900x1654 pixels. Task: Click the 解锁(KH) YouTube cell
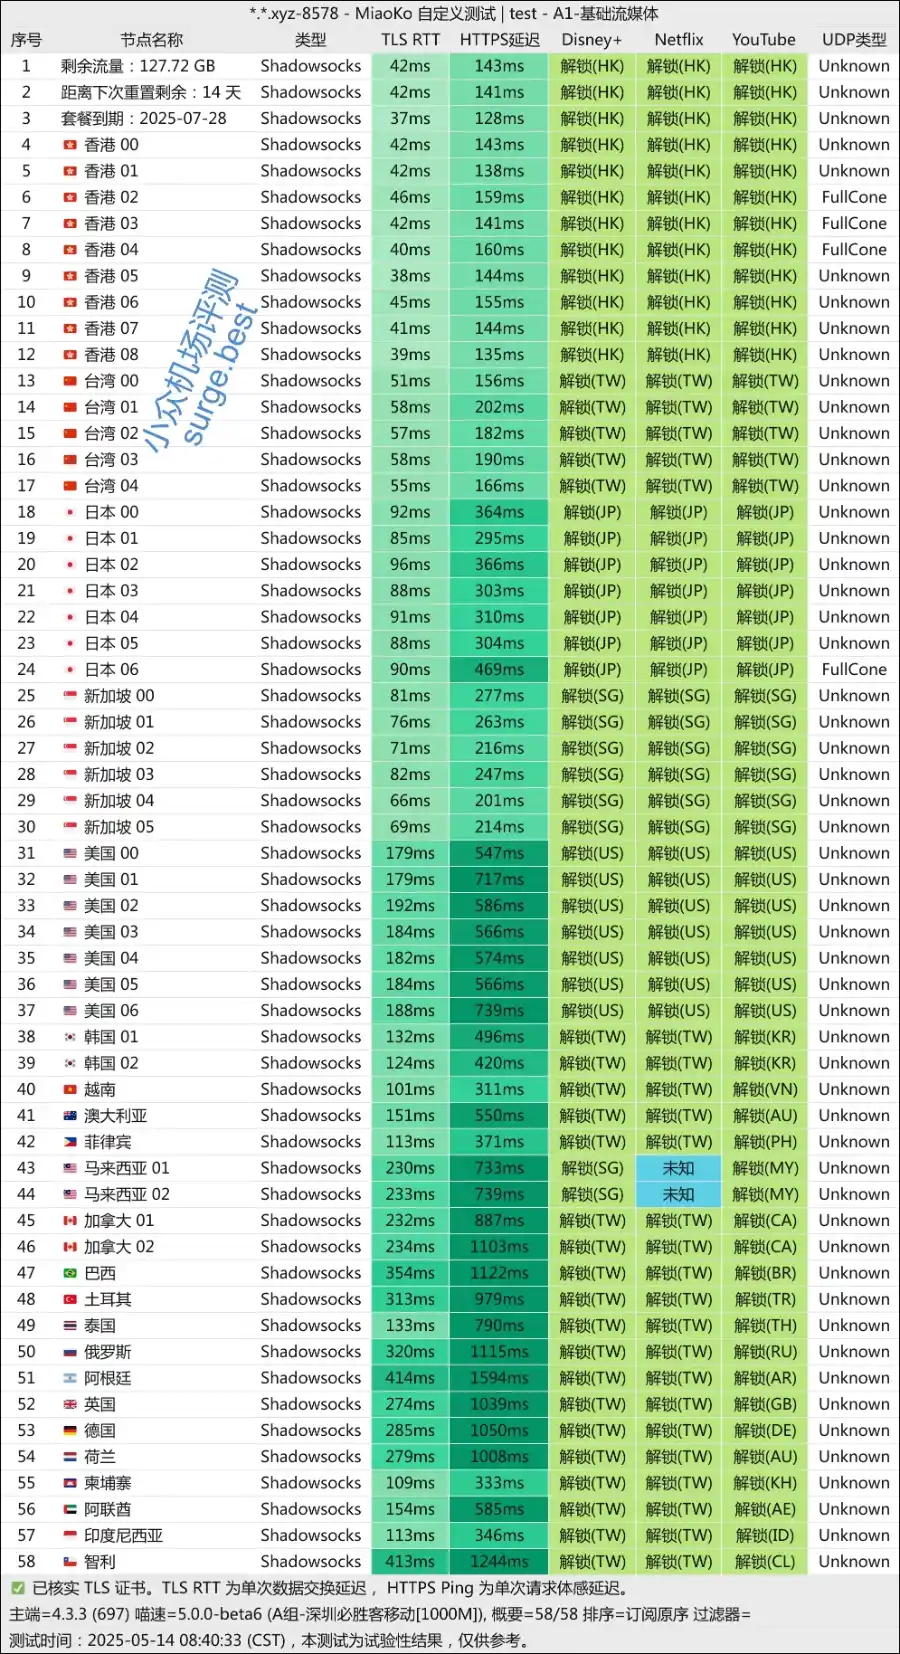click(765, 1483)
